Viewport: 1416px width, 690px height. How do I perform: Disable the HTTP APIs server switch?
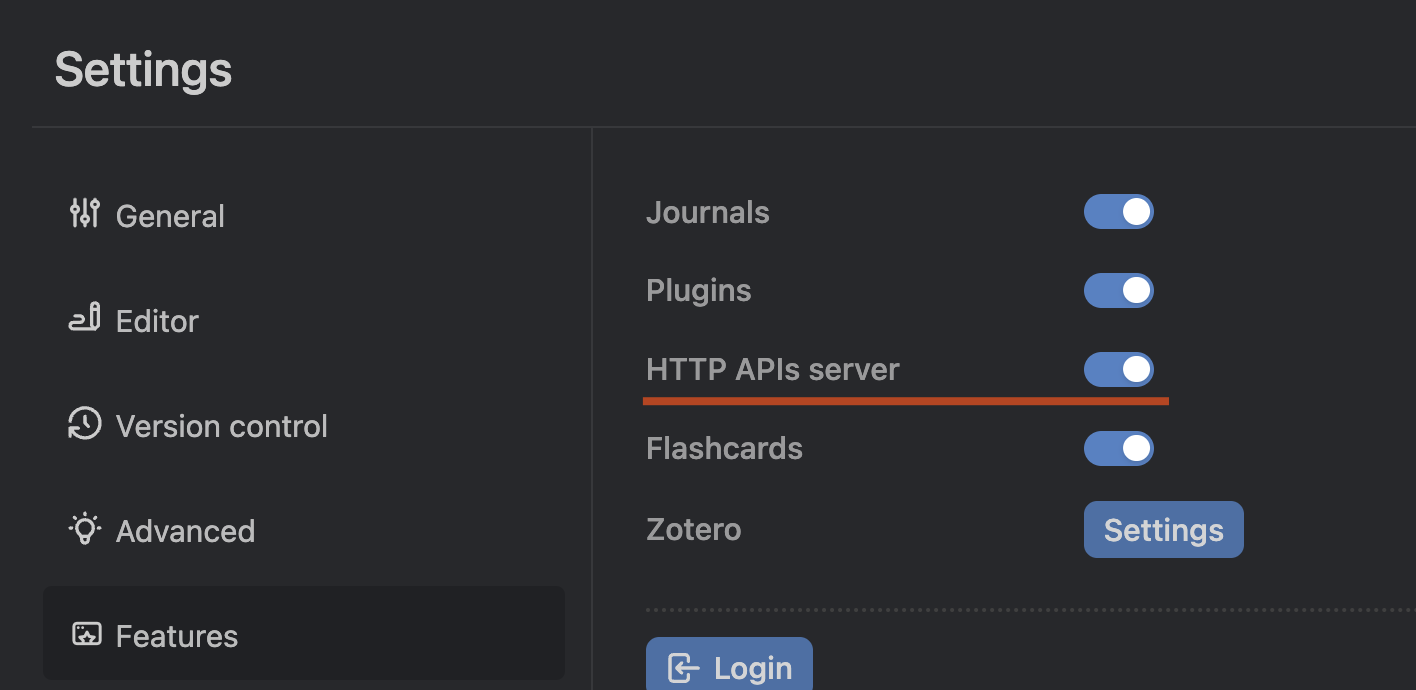(x=1119, y=370)
